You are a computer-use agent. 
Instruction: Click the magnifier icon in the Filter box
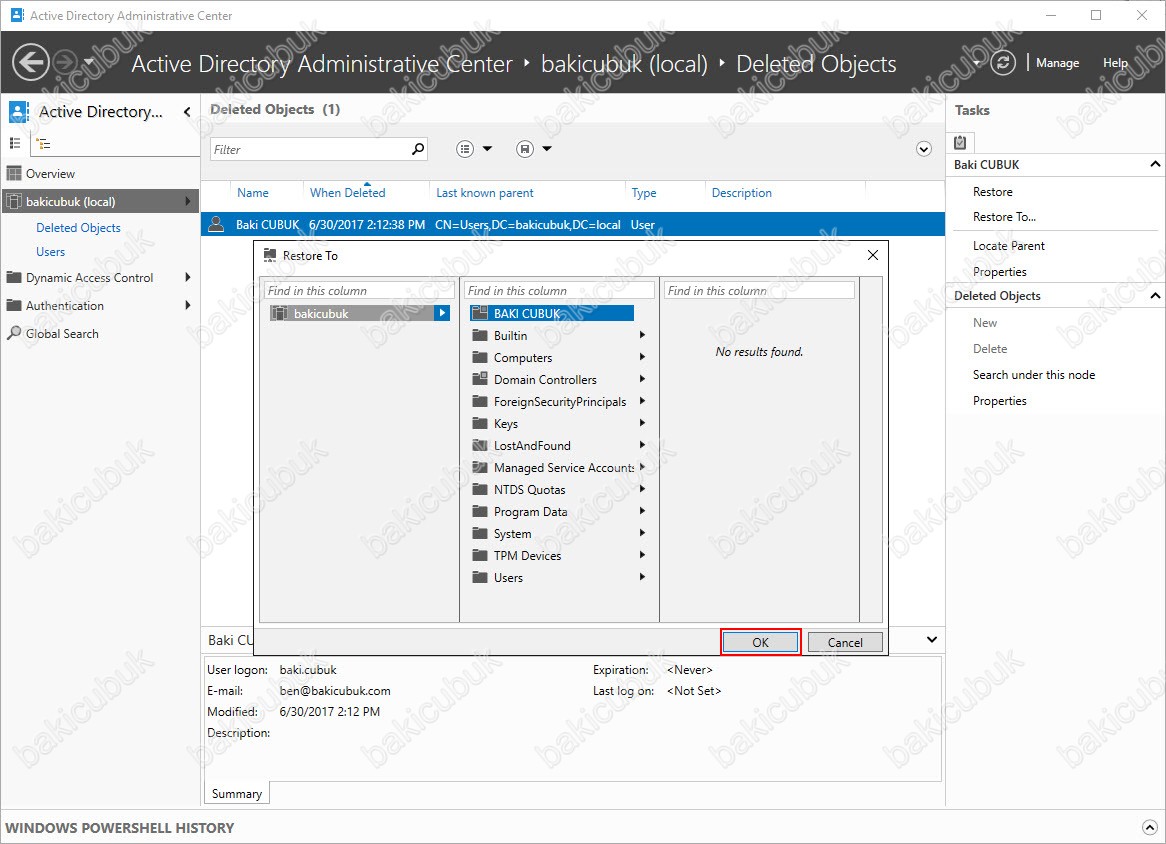pyautogui.click(x=418, y=149)
